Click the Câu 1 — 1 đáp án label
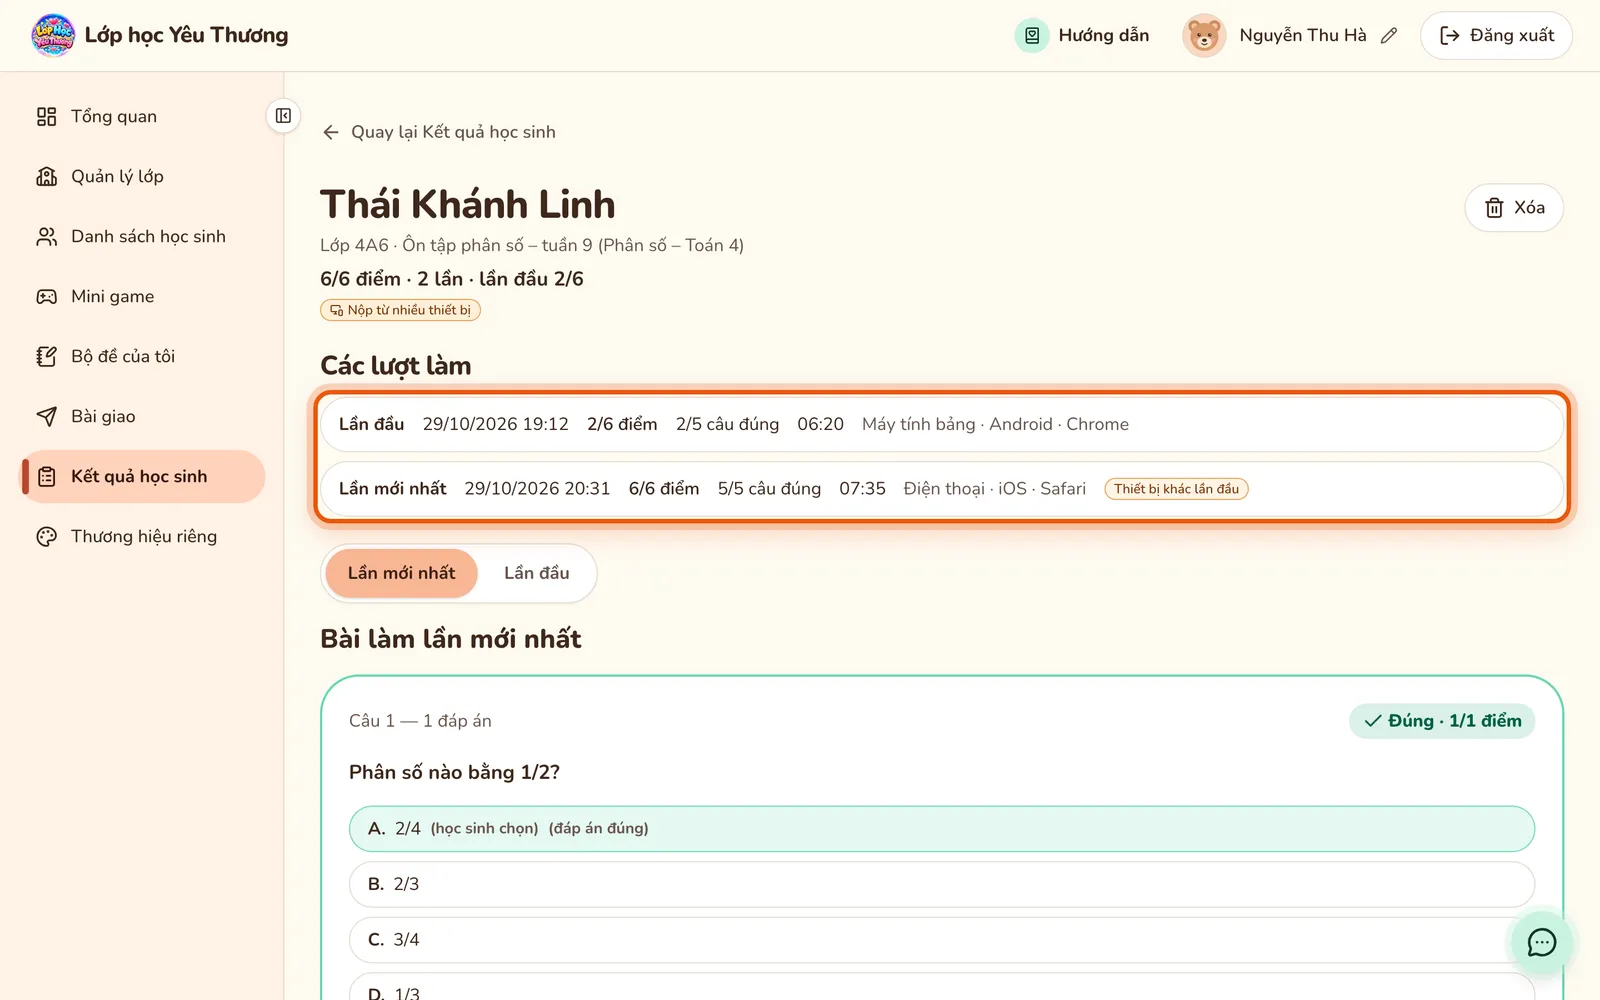1600x1000 pixels. click(420, 721)
